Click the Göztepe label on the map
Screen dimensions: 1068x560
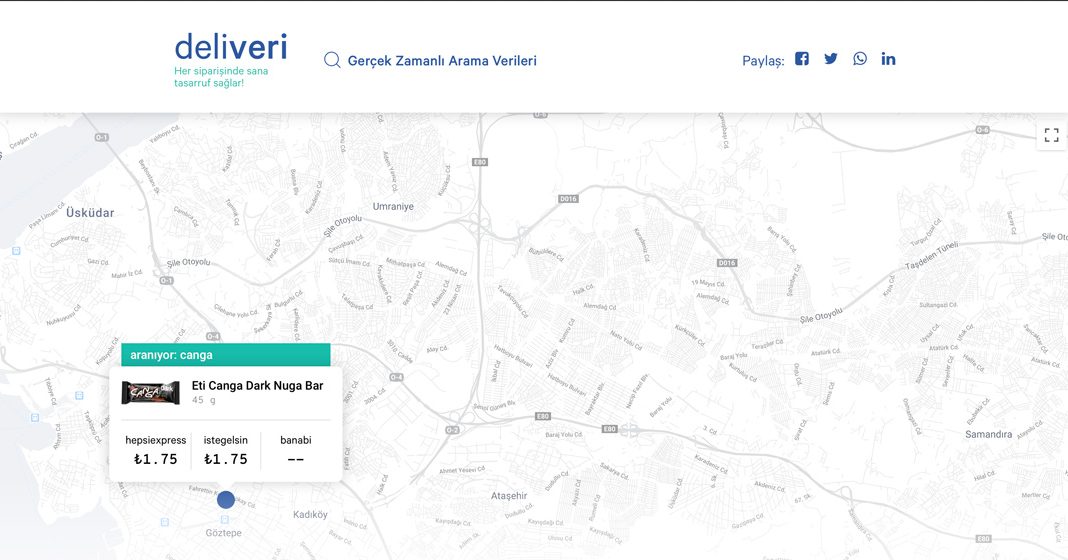223,533
